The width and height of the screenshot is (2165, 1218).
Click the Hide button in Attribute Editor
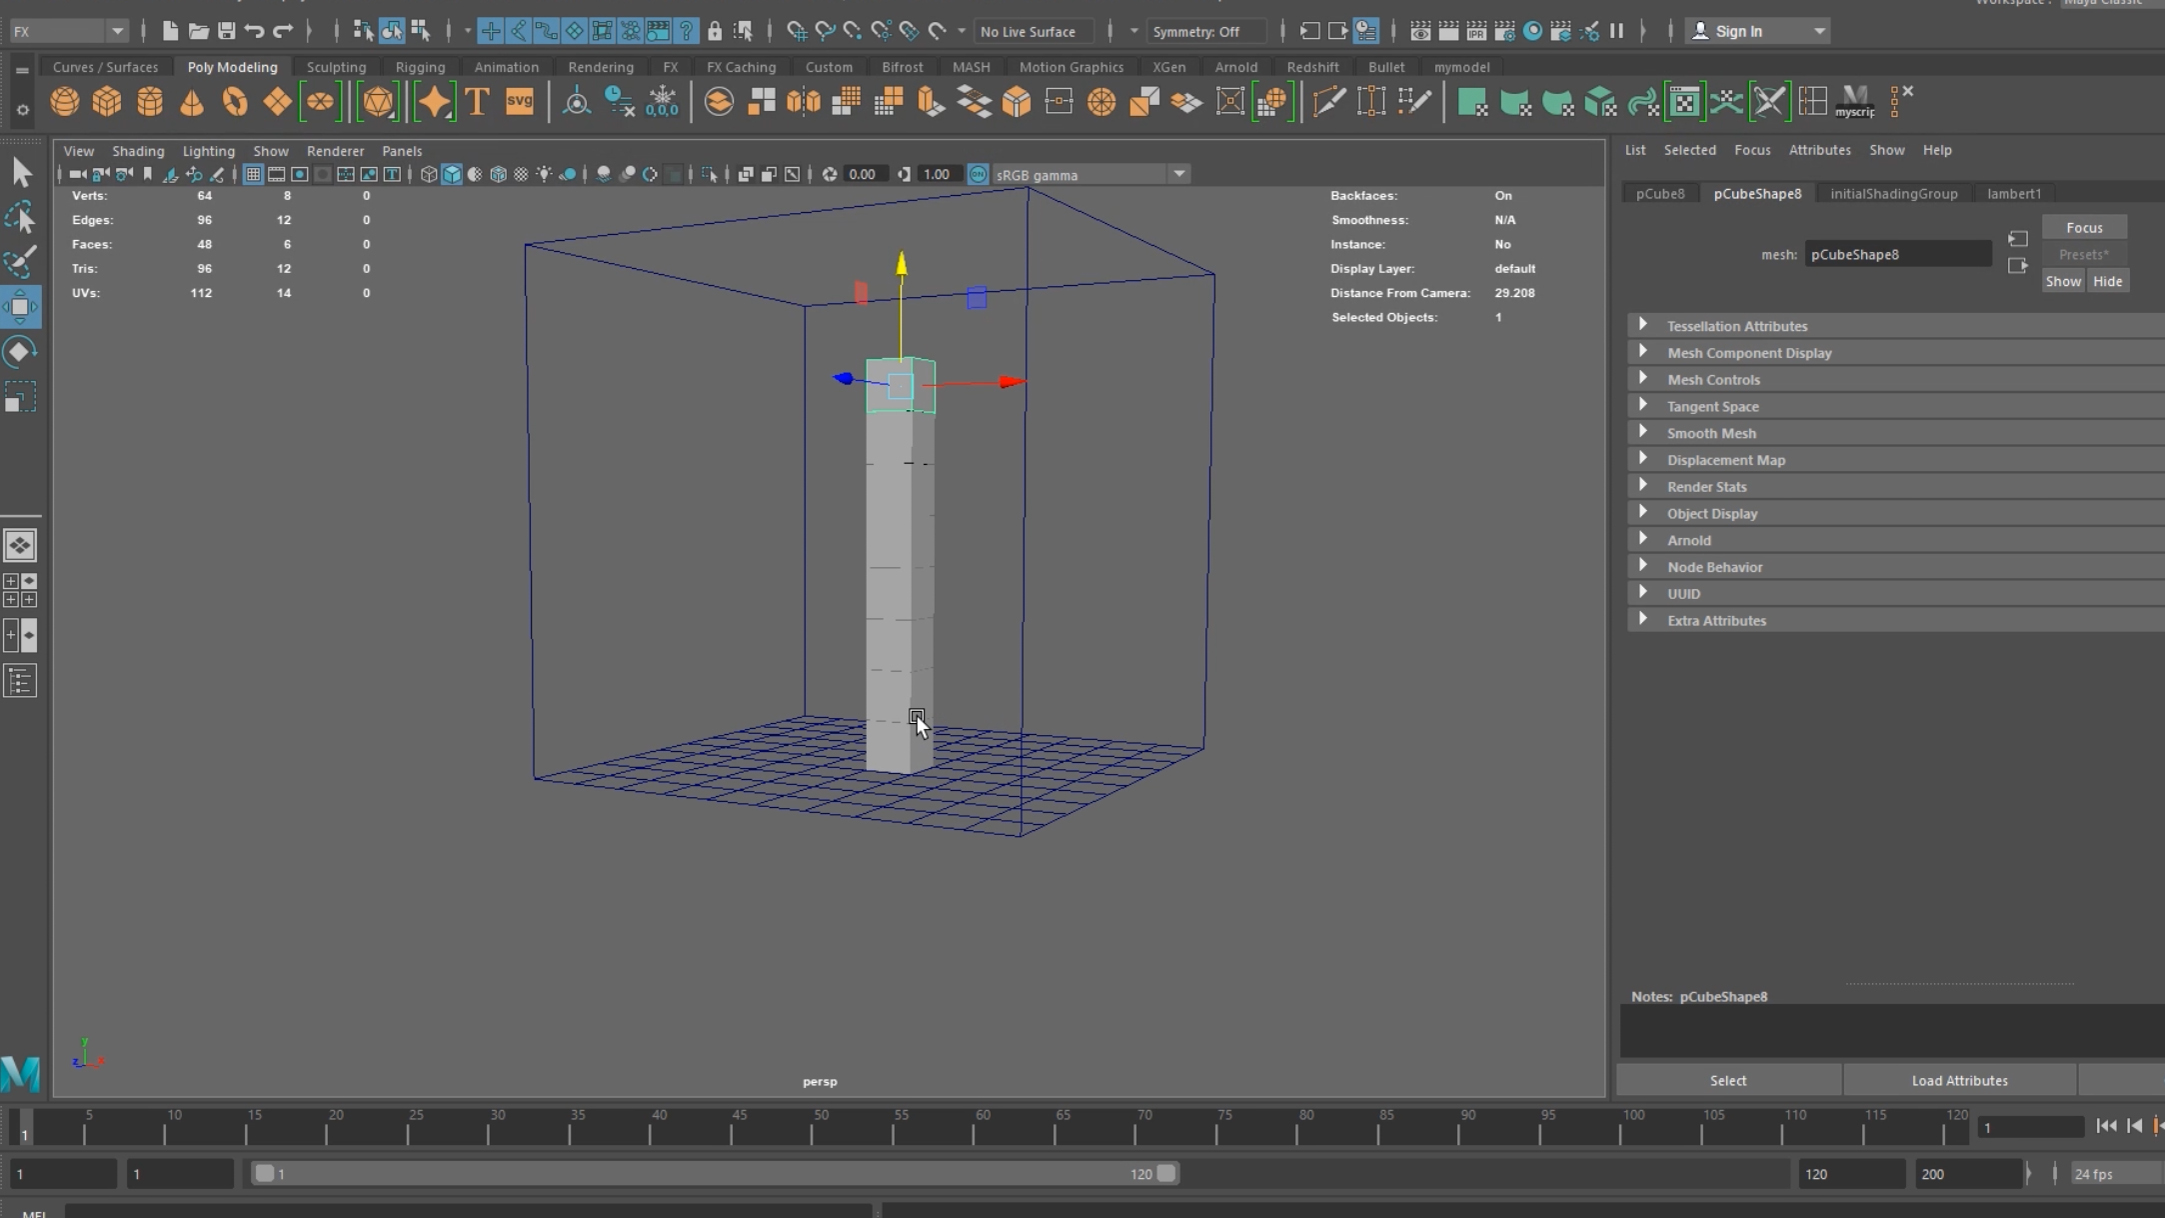2107,281
